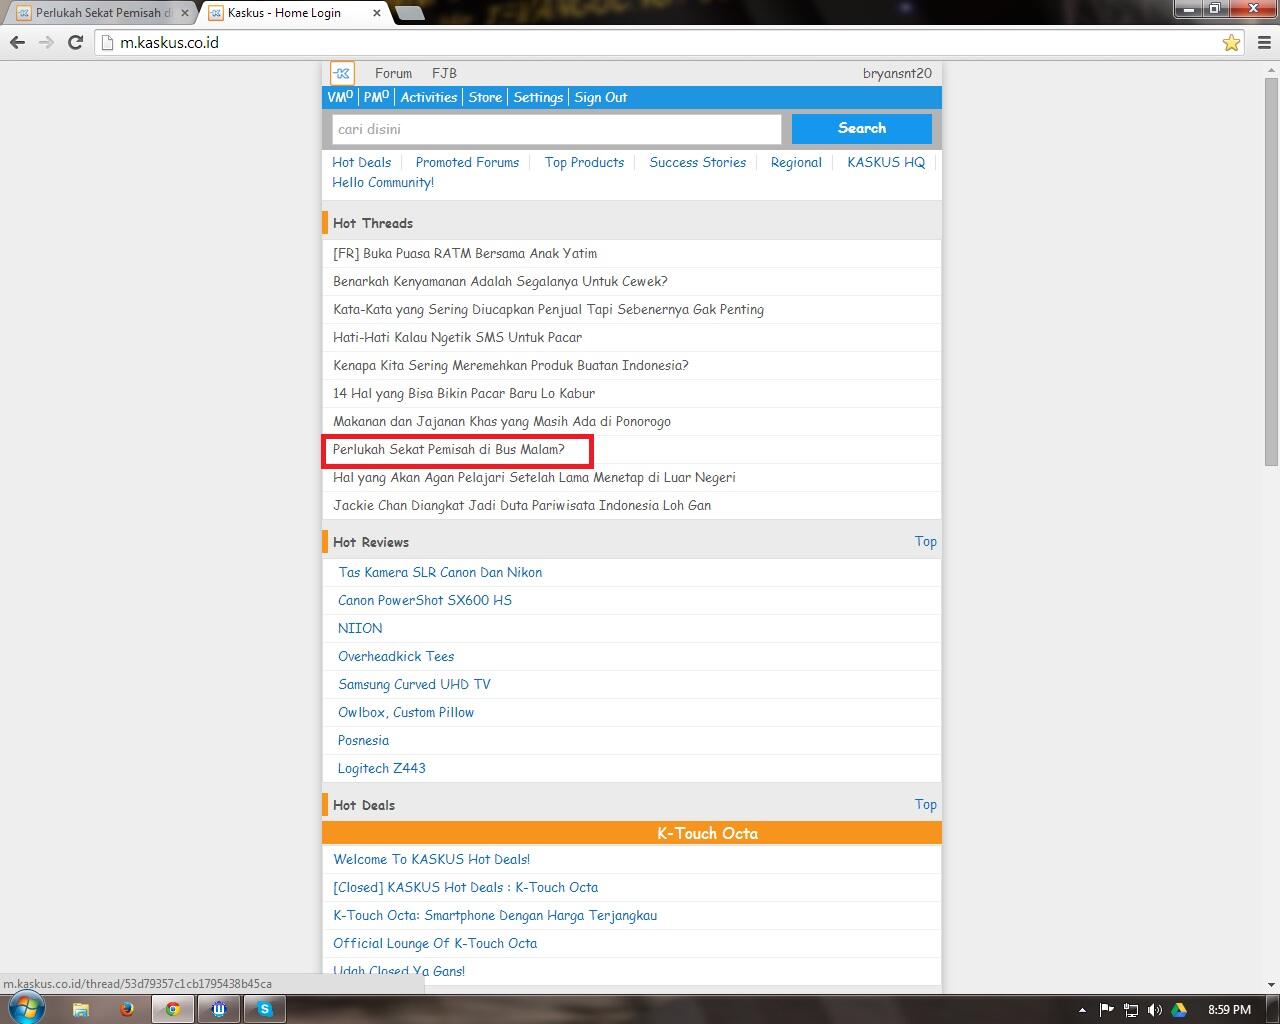Open File Explorer from taskbar
Image resolution: width=1280 pixels, height=1024 pixels.
(x=81, y=1009)
